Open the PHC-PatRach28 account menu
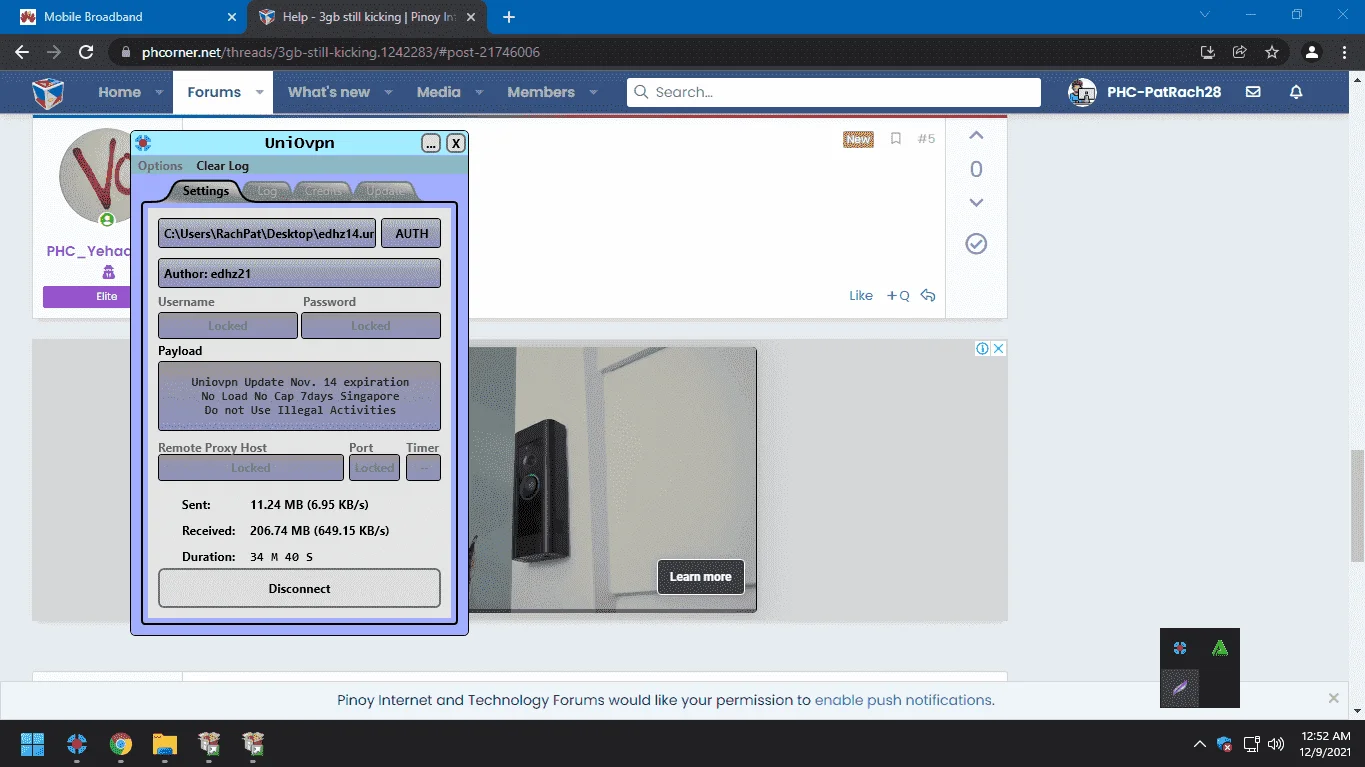1365x767 pixels. coord(1145,92)
